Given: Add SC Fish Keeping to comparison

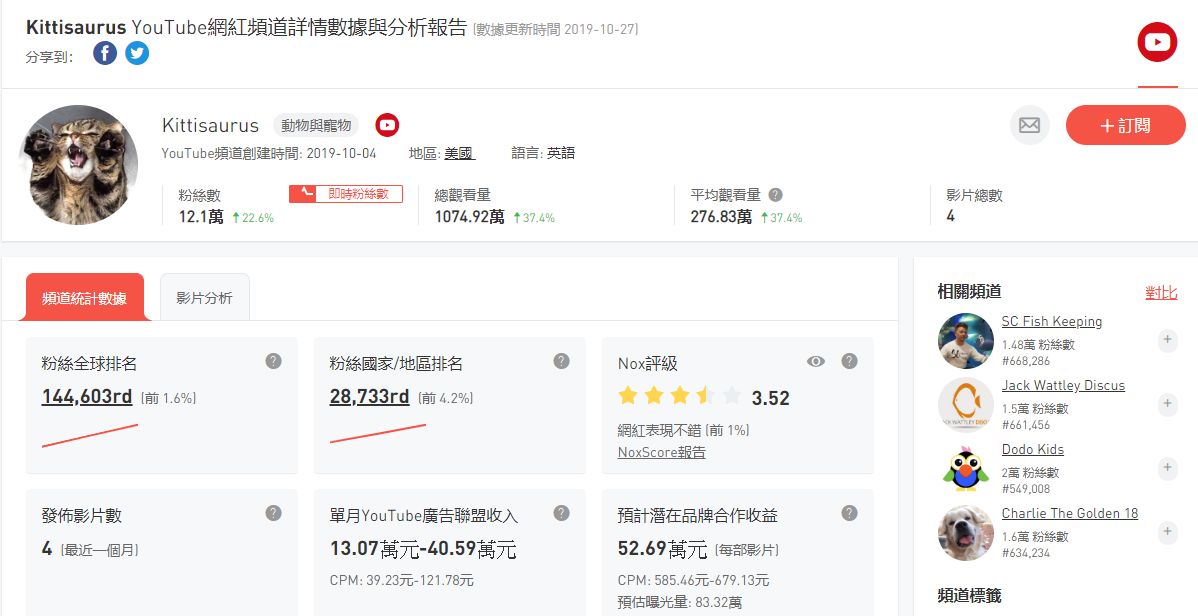Looking at the screenshot, I should pyautogui.click(x=1166, y=340).
